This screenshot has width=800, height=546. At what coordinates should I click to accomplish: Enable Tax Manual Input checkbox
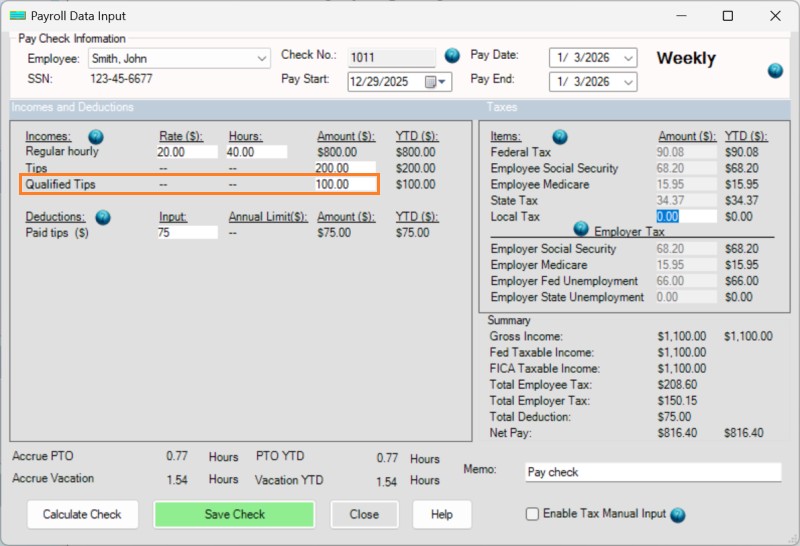tap(532, 514)
